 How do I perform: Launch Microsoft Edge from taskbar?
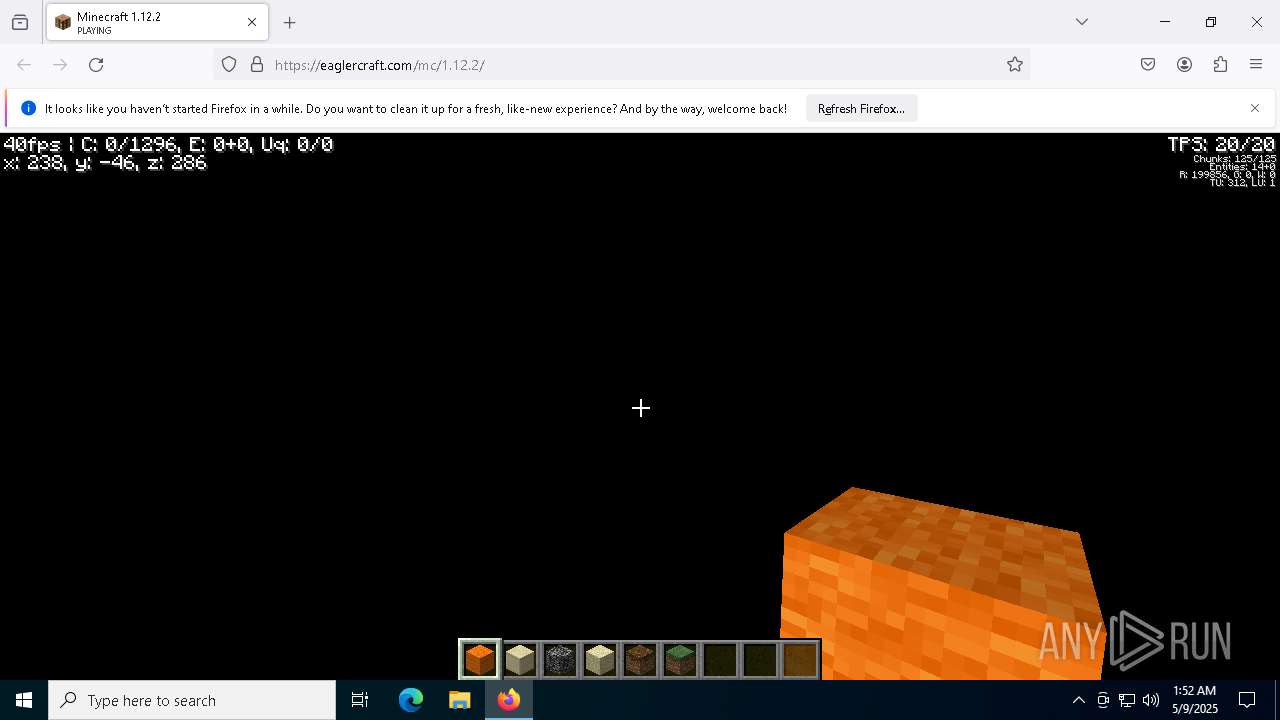(411, 700)
